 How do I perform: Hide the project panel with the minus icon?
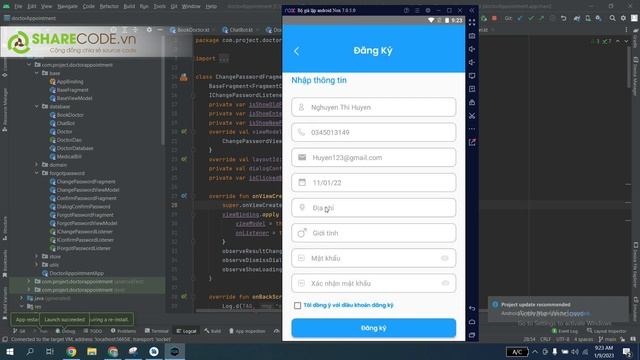160,30
